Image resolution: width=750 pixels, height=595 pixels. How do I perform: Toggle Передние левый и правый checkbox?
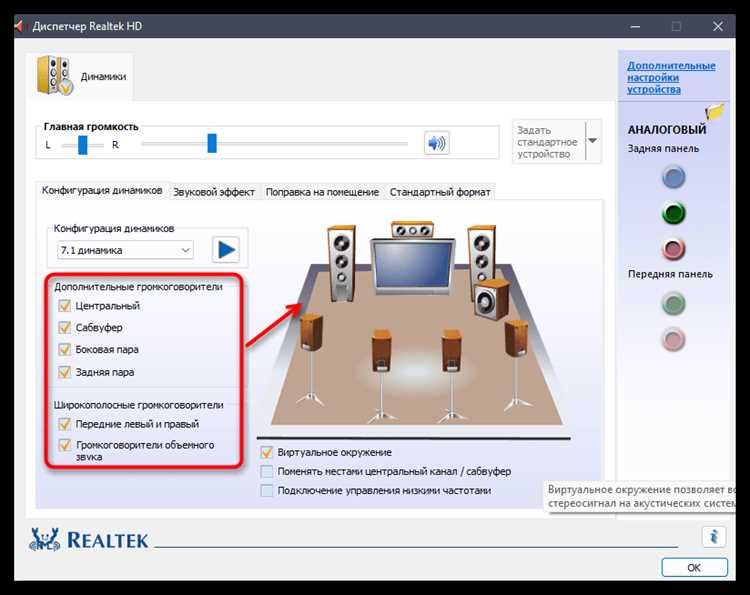pyautogui.click(x=64, y=424)
